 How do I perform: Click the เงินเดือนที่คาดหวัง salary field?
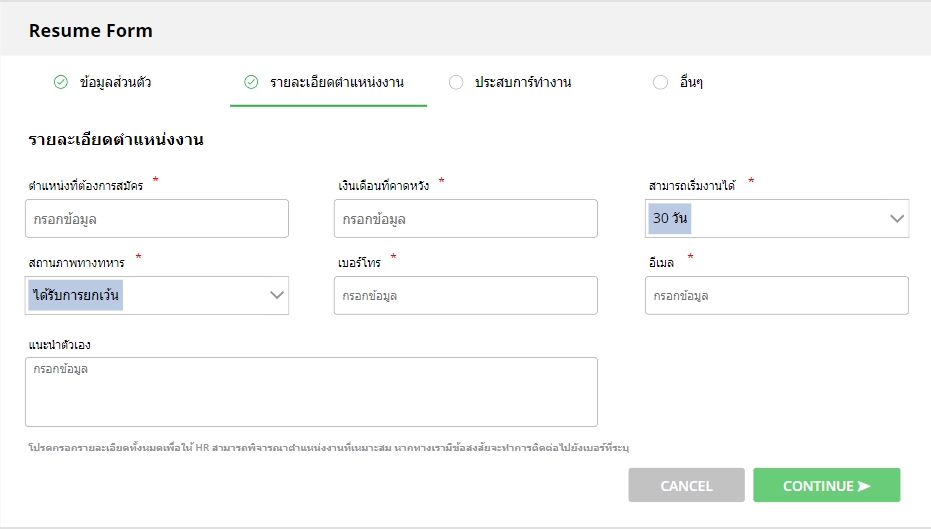tap(465, 219)
